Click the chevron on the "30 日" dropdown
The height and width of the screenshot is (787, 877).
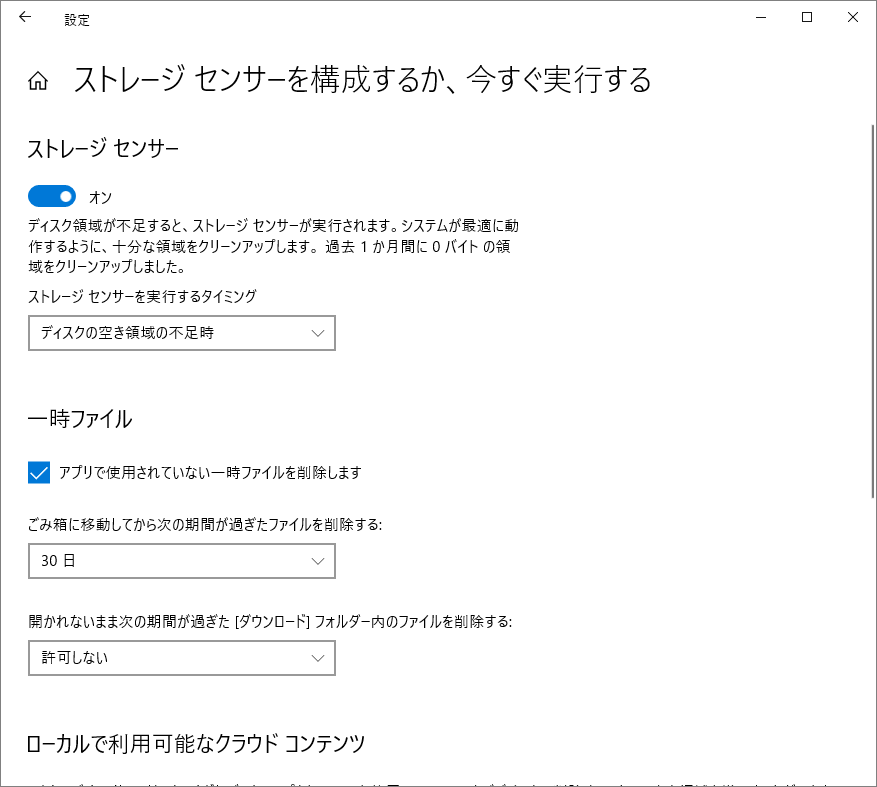(318, 561)
